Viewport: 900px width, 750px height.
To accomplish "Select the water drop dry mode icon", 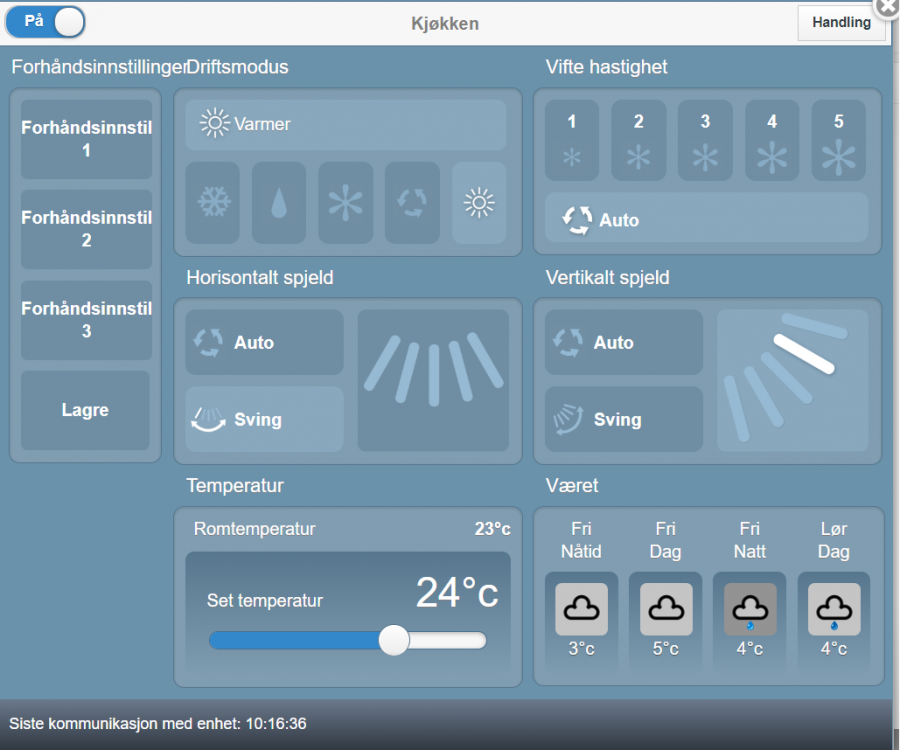I will 279,203.
